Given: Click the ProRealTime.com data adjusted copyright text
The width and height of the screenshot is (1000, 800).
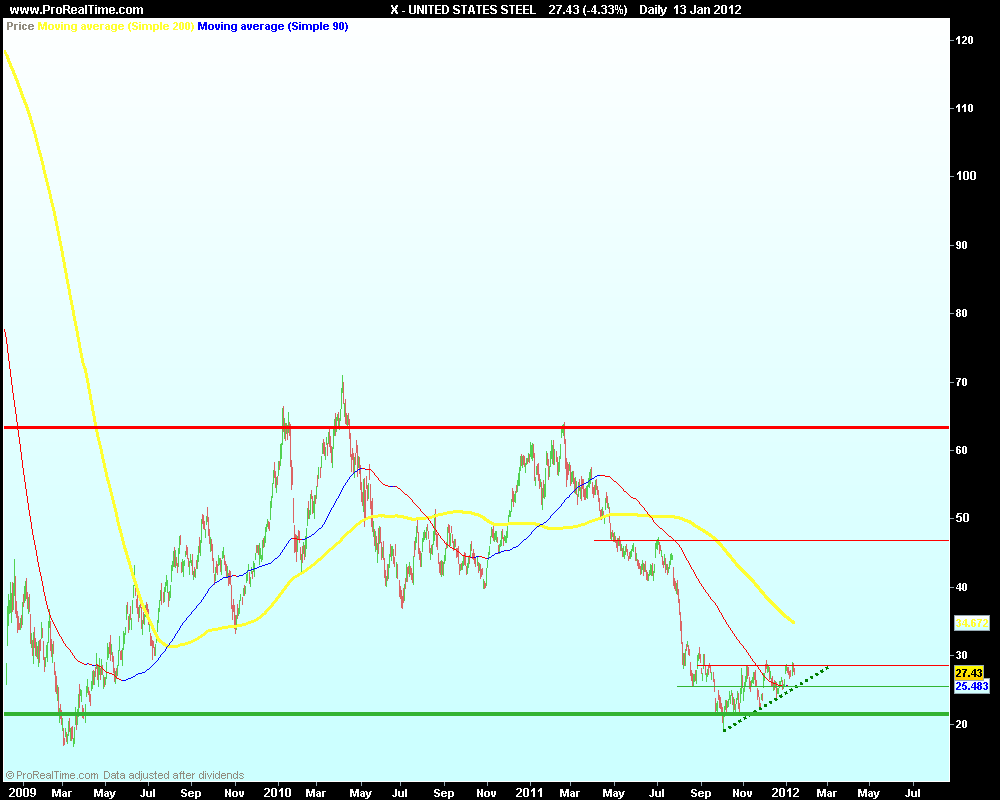Looking at the screenshot, I should [x=125, y=775].
